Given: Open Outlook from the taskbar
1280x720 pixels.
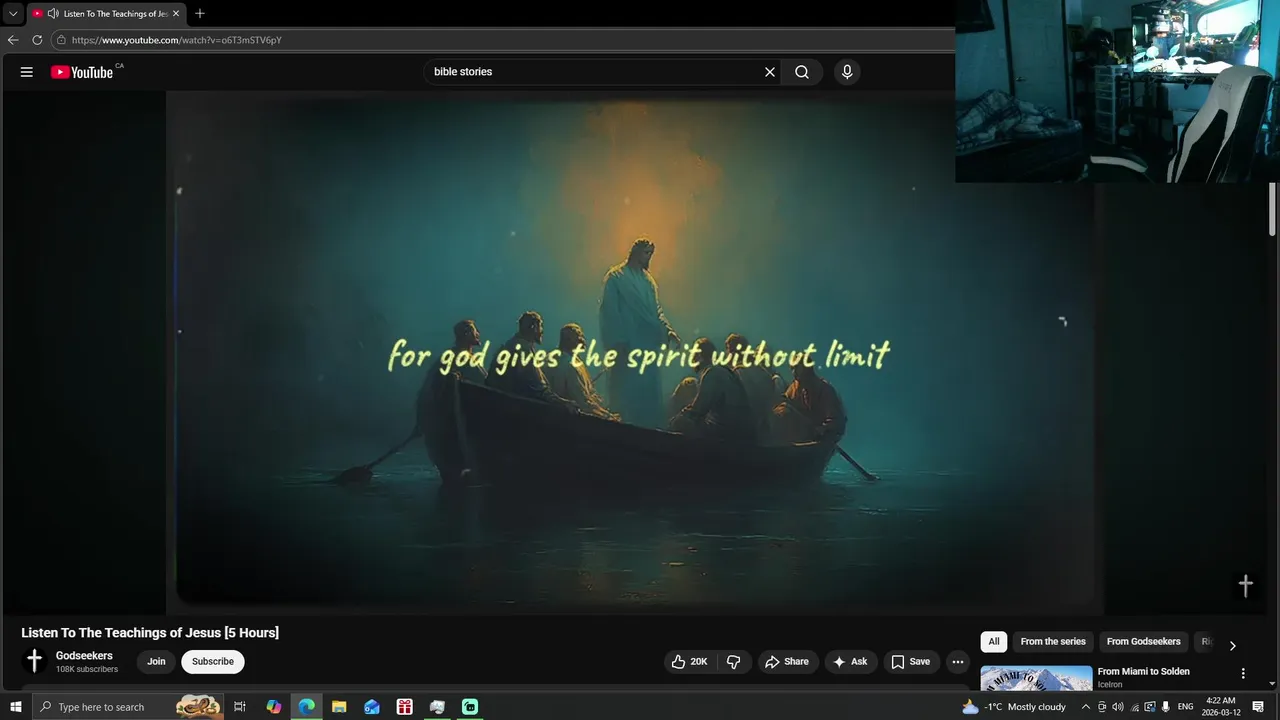Looking at the screenshot, I should (372, 707).
